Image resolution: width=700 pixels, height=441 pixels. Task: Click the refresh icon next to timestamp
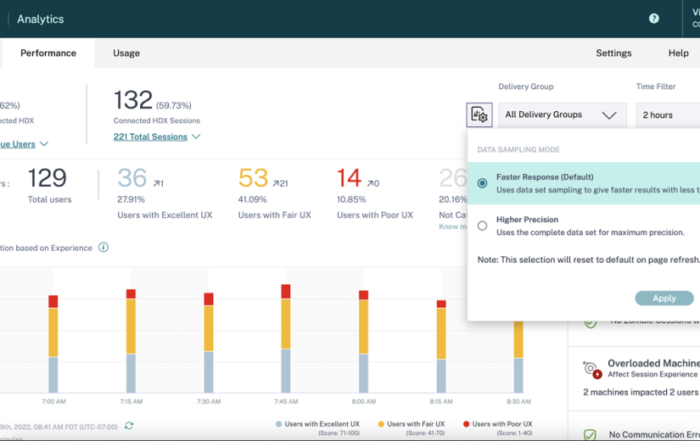pos(129,426)
